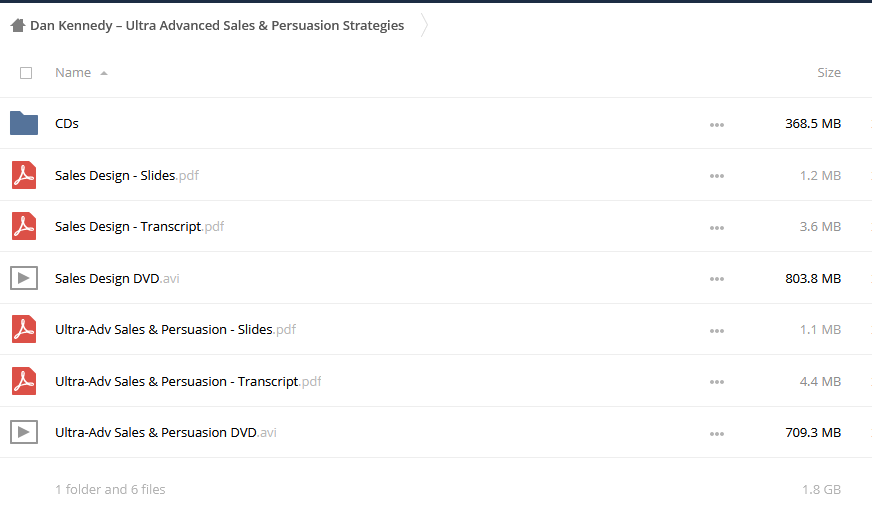Open Sales Design - Transcript.pdf file name
This screenshot has width=872, height=527.
tap(140, 226)
